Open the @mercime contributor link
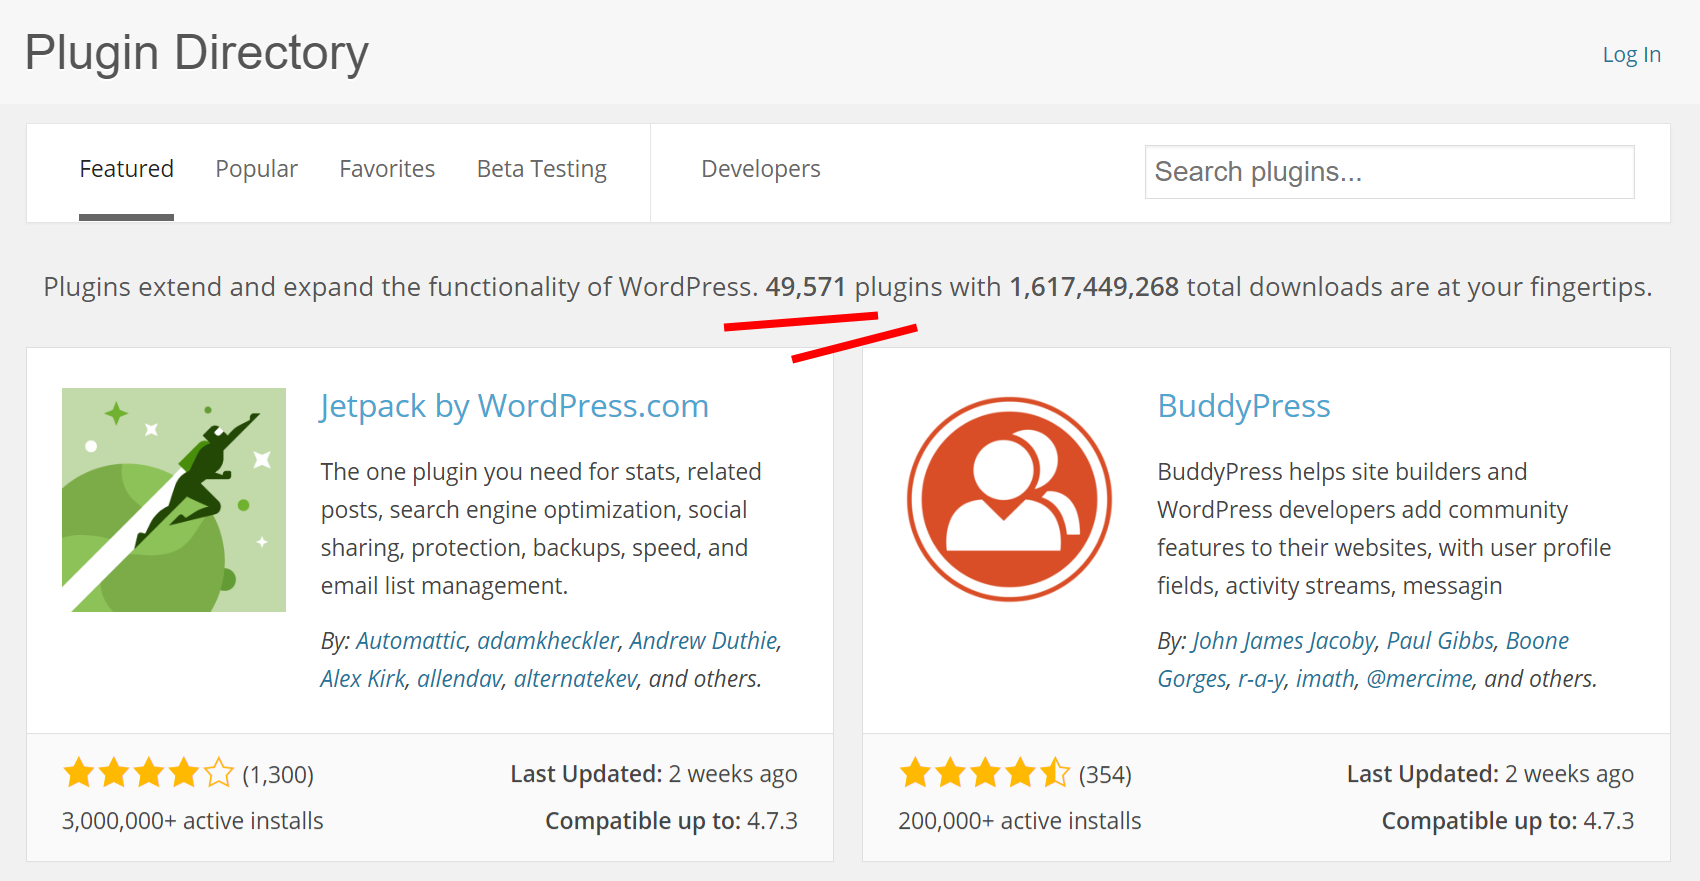This screenshot has height=881, width=1700. click(x=1419, y=679)
